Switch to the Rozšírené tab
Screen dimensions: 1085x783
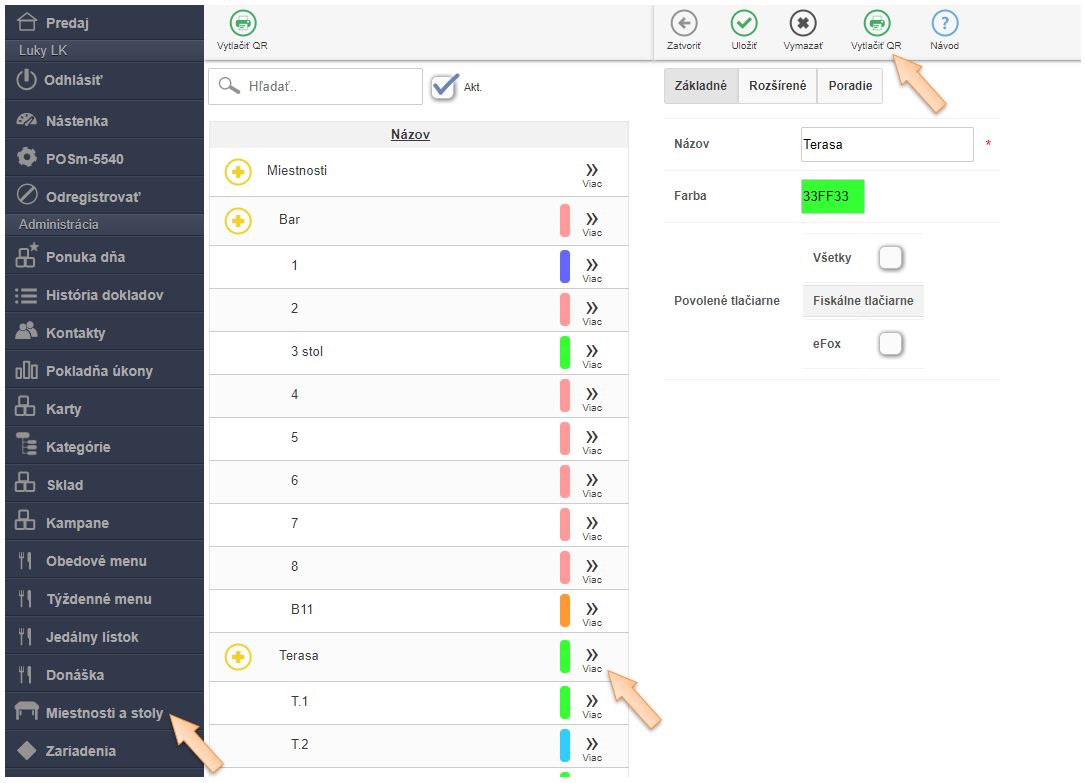(777, 86)
